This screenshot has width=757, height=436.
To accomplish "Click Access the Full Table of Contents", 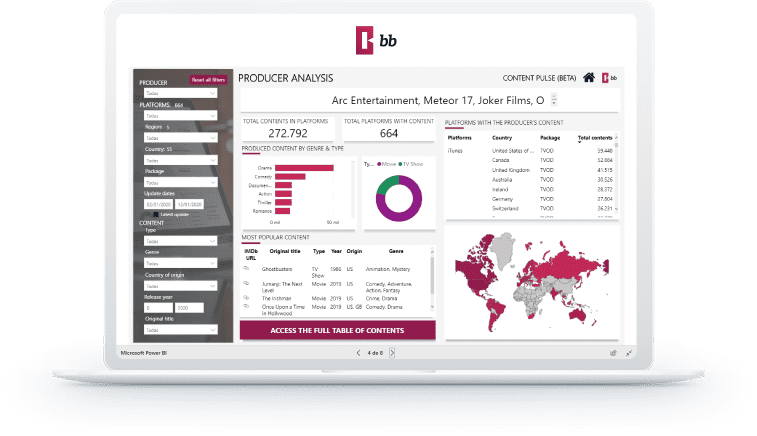I will [337, 330].
